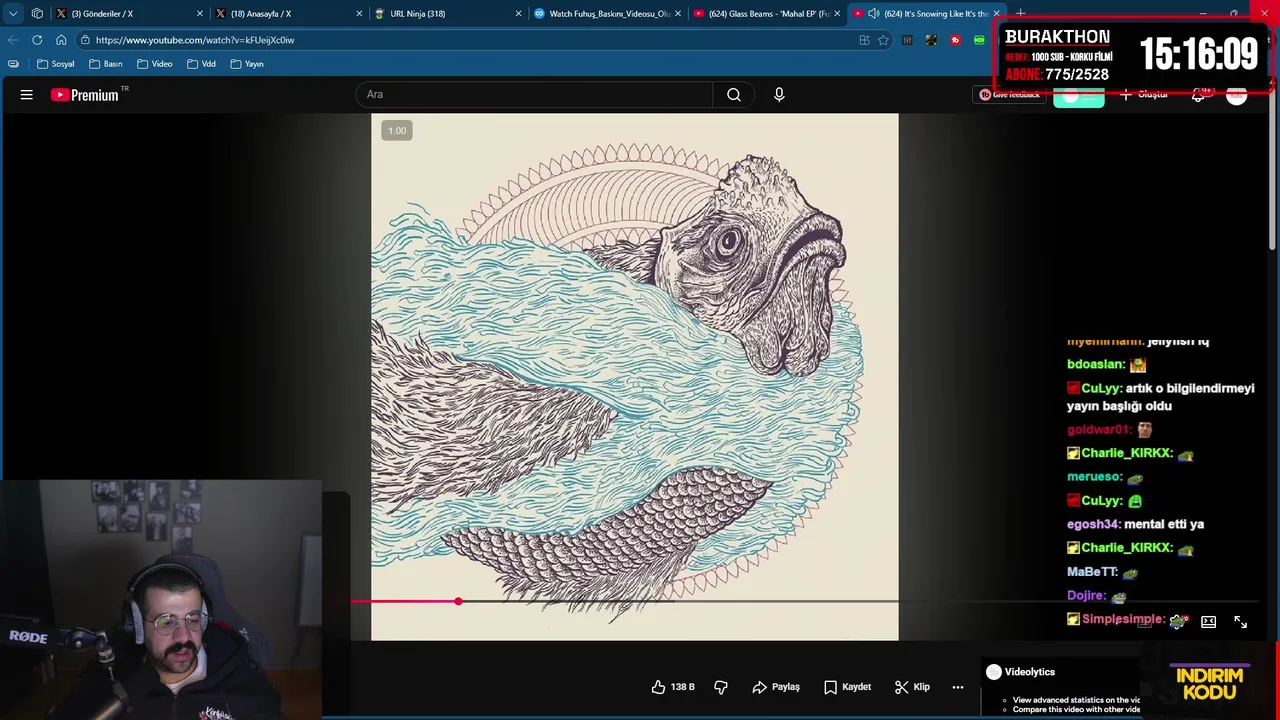Open the red TubeBuddy extension icon

click(x=955, y=40)
